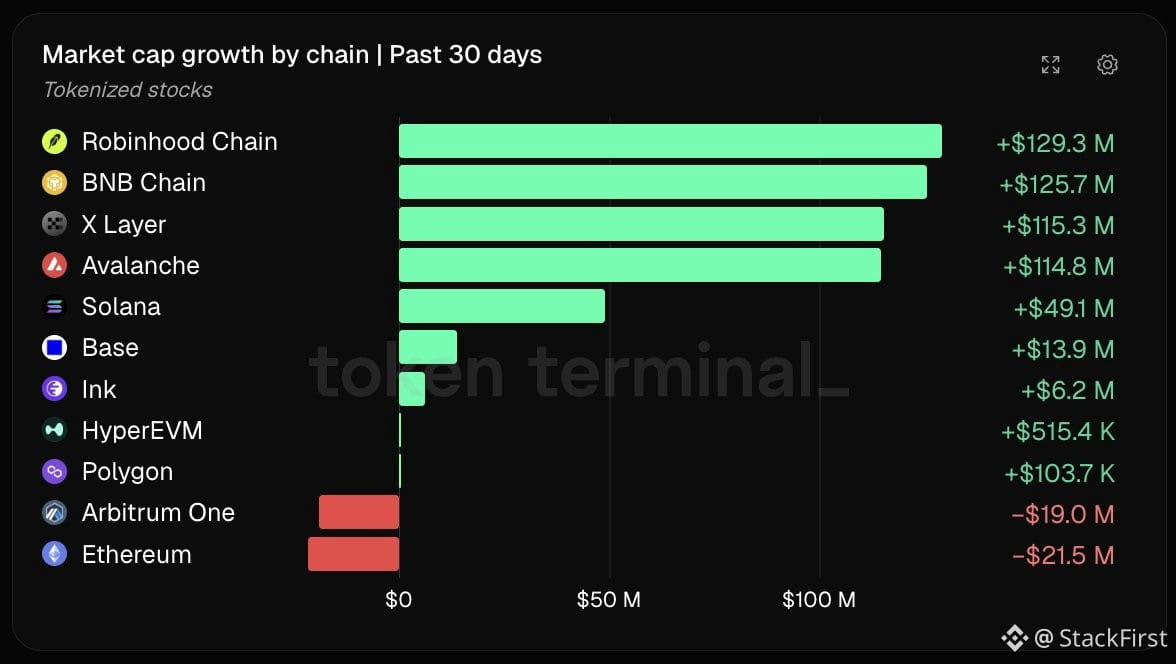Open the chart settings gear
The height and width of the screenshot is (664, 1176).
1107,65
